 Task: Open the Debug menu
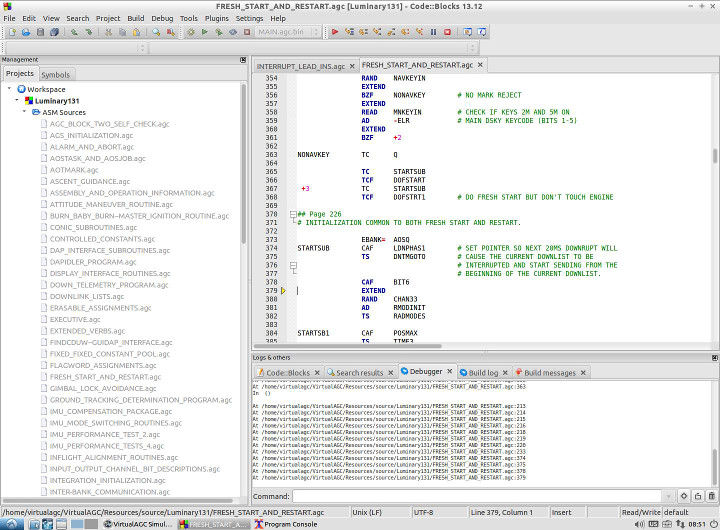(162, 18)
